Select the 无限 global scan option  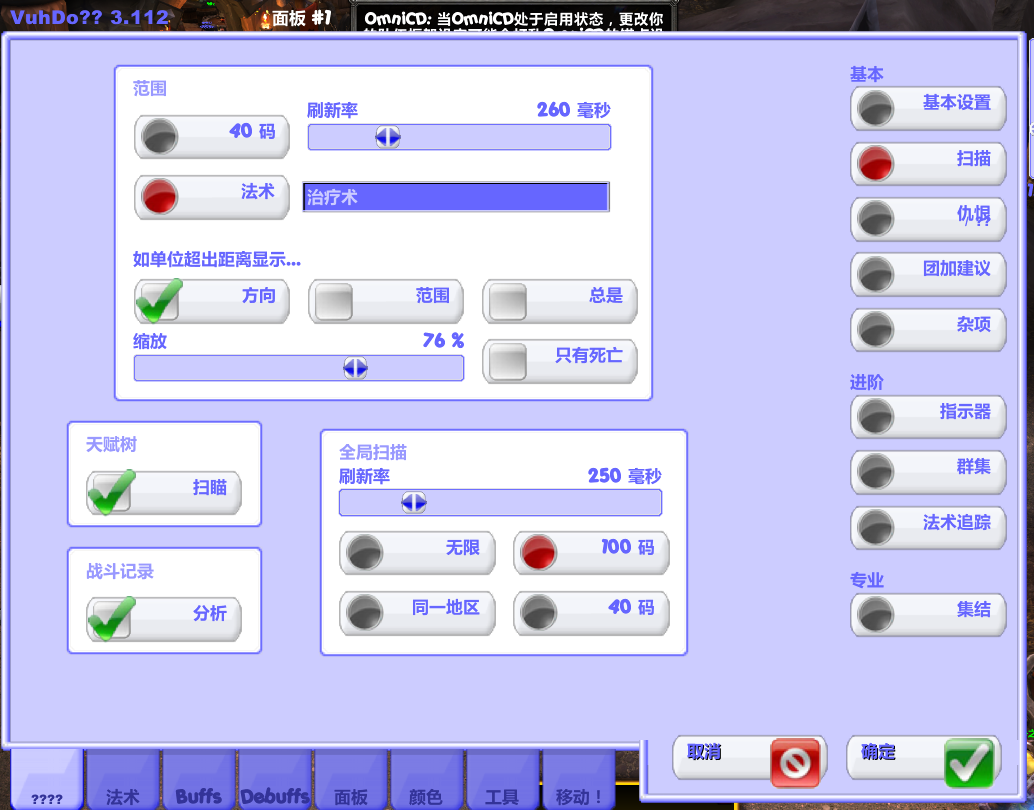417,553
